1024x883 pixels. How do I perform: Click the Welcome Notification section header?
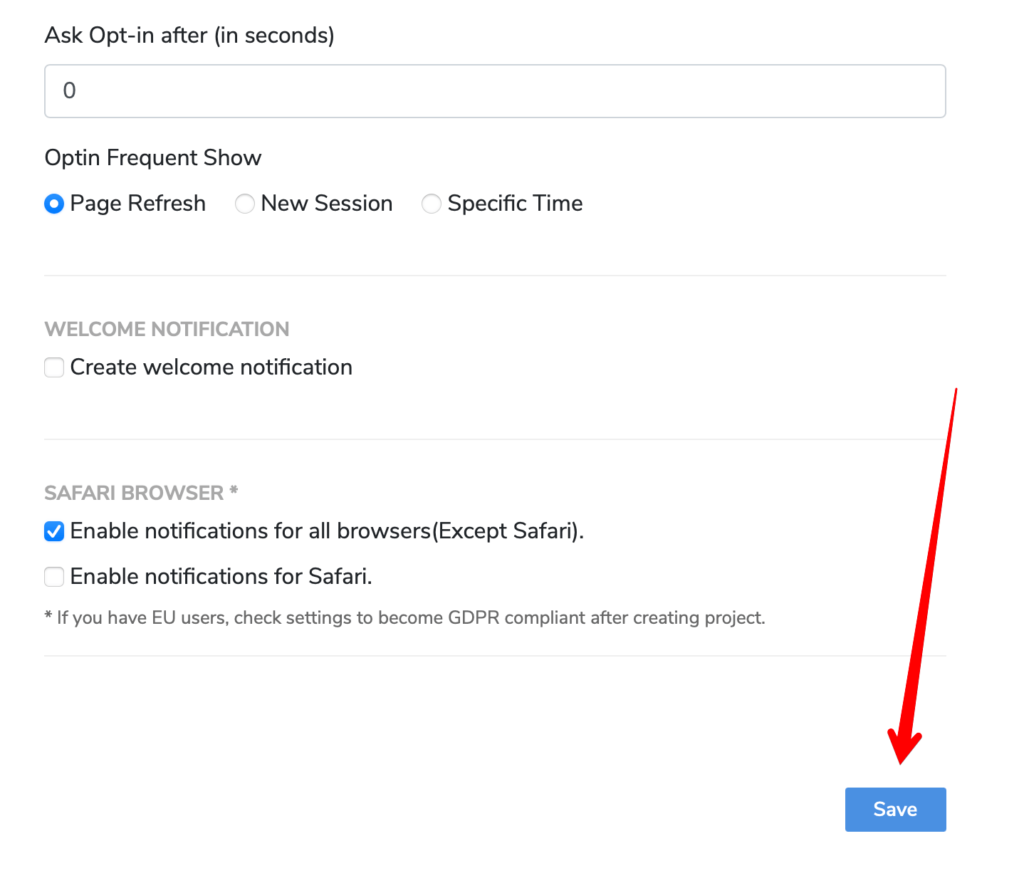click(x=166, y=329)
